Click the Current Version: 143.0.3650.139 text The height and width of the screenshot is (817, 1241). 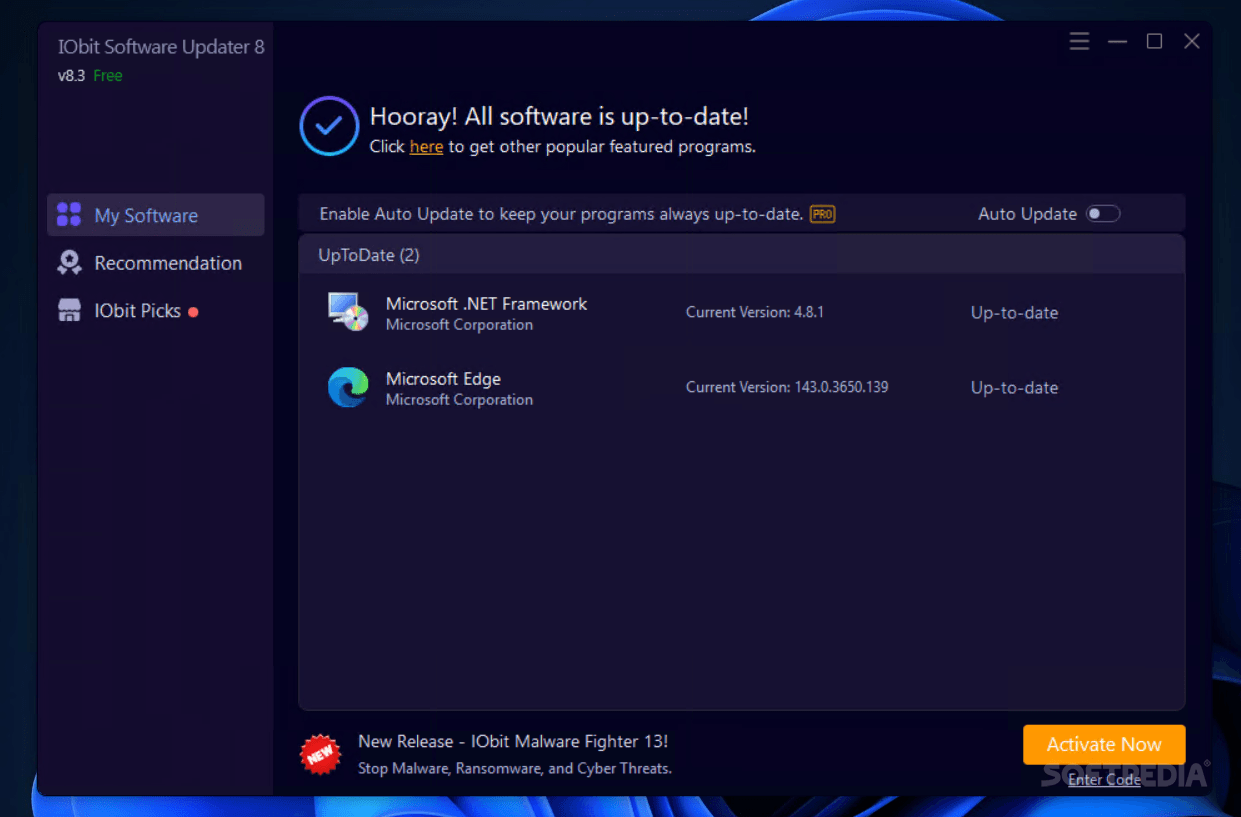tap(787, 387)
